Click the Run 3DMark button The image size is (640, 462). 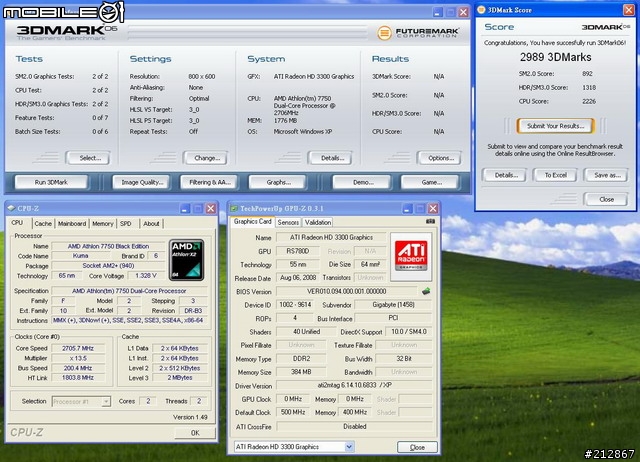(x=51, y=182)
